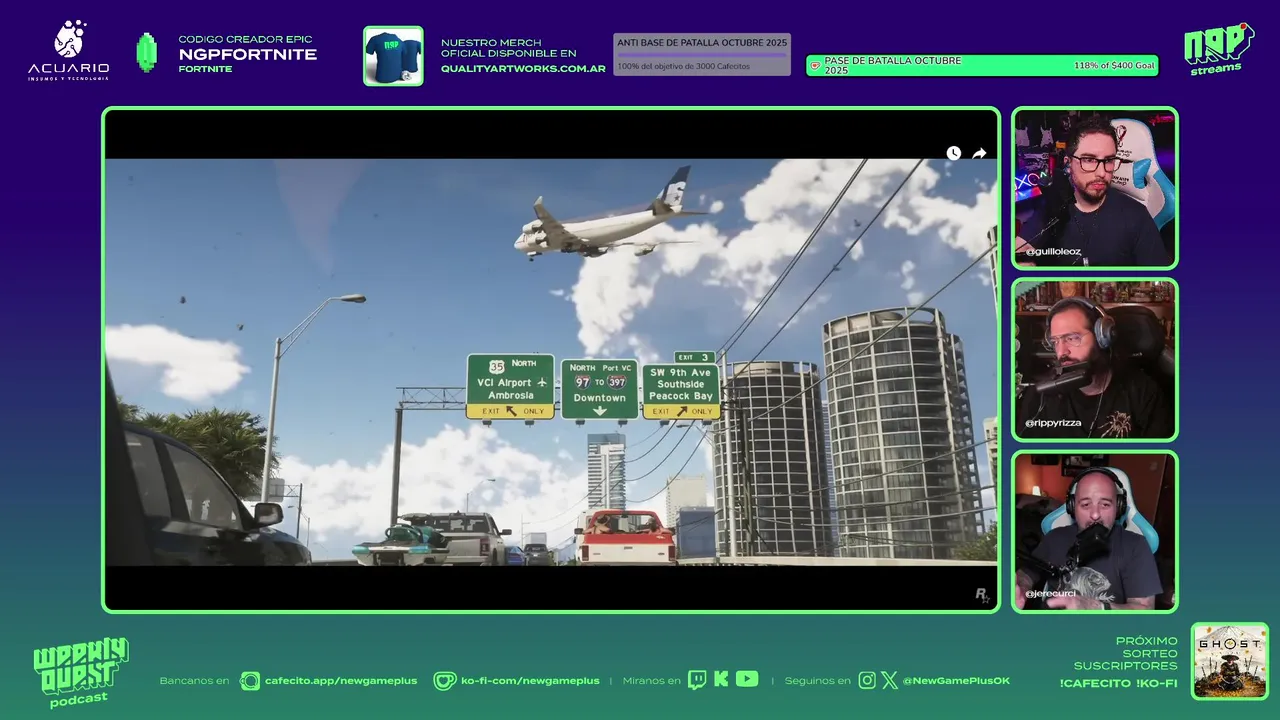
Task: Select the @jerecurci webcam feed
Action: (1095, 531)
